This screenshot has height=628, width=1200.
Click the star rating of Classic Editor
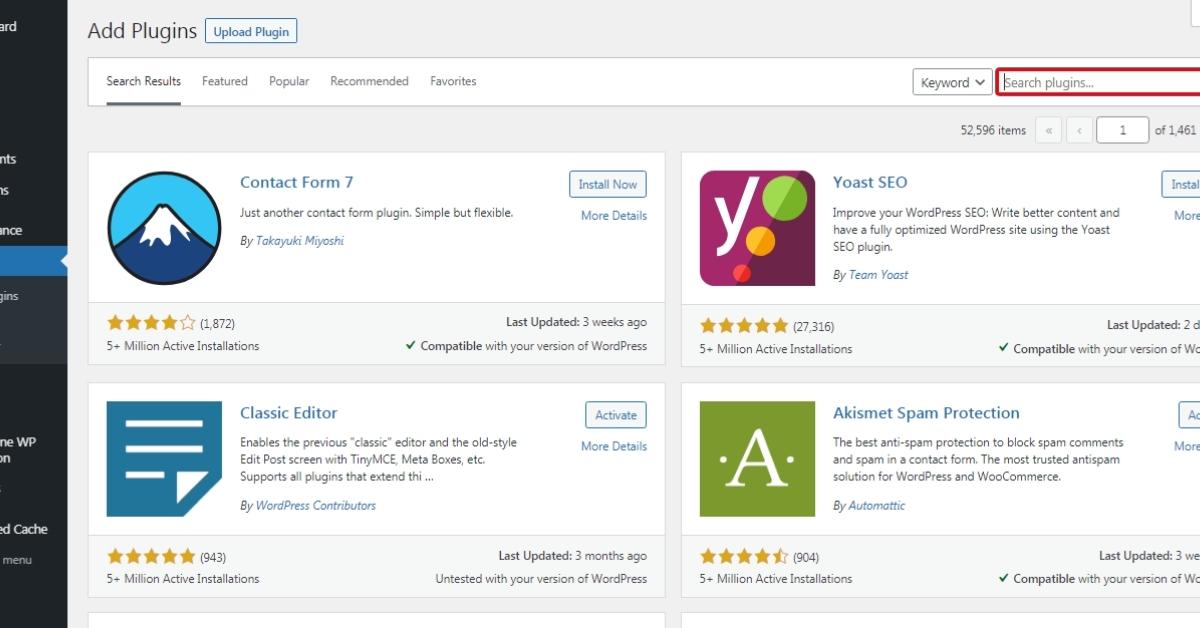point(151,556)
